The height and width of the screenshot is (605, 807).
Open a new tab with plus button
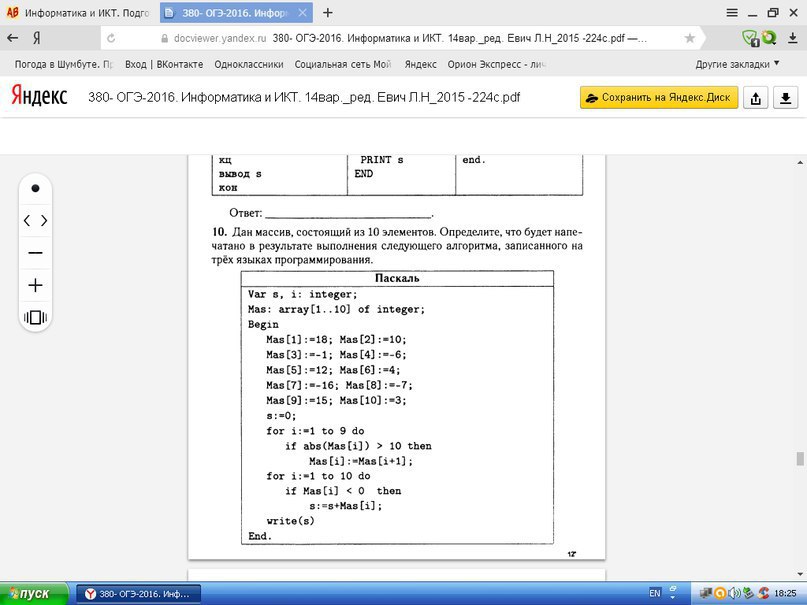[x=328, y=13]
